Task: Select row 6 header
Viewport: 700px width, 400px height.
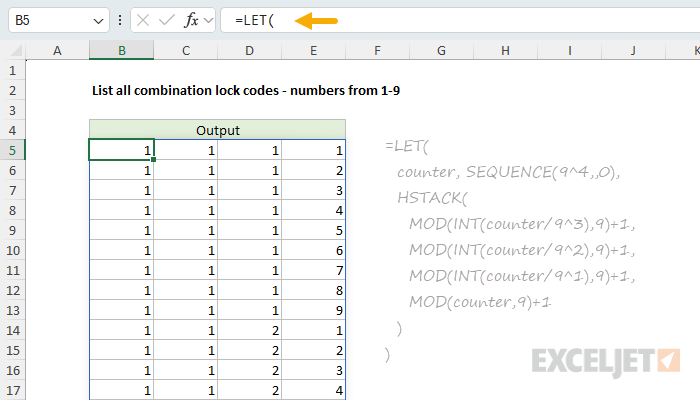Action: (x=12, y=171)
